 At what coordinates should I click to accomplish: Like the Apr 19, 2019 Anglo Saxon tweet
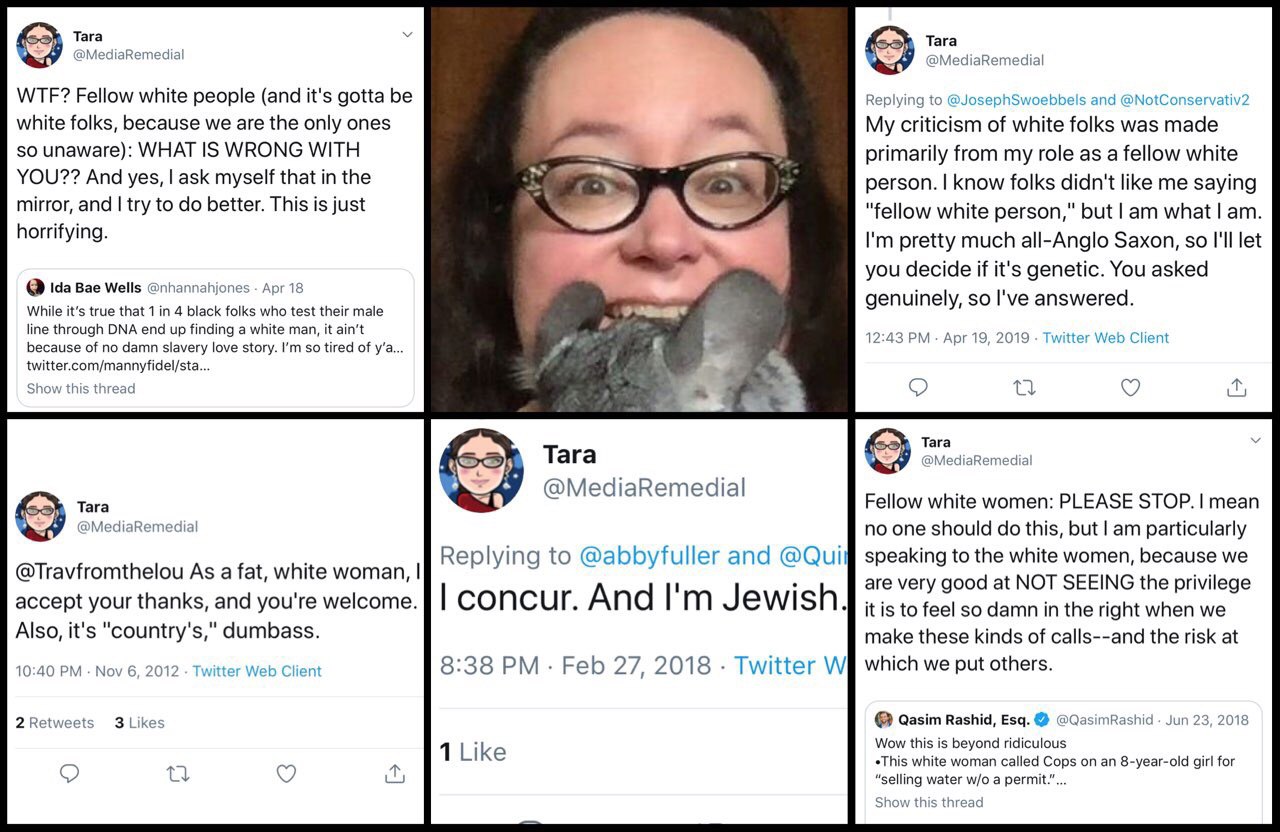pos(1130,387)
